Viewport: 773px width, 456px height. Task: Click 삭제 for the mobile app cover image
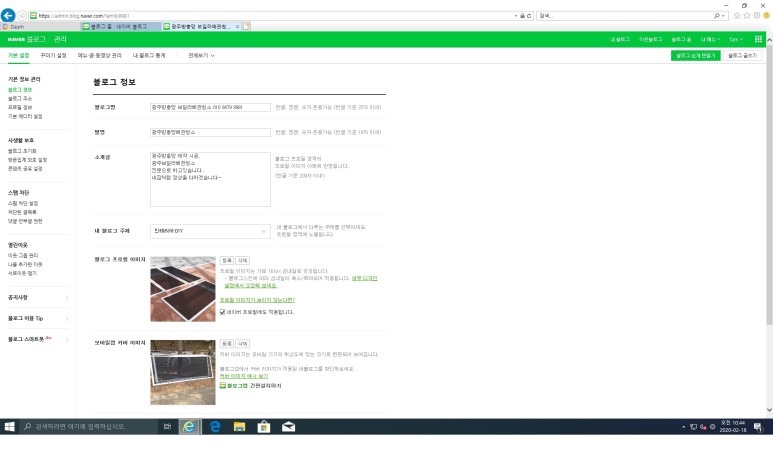tap(243, 344)
